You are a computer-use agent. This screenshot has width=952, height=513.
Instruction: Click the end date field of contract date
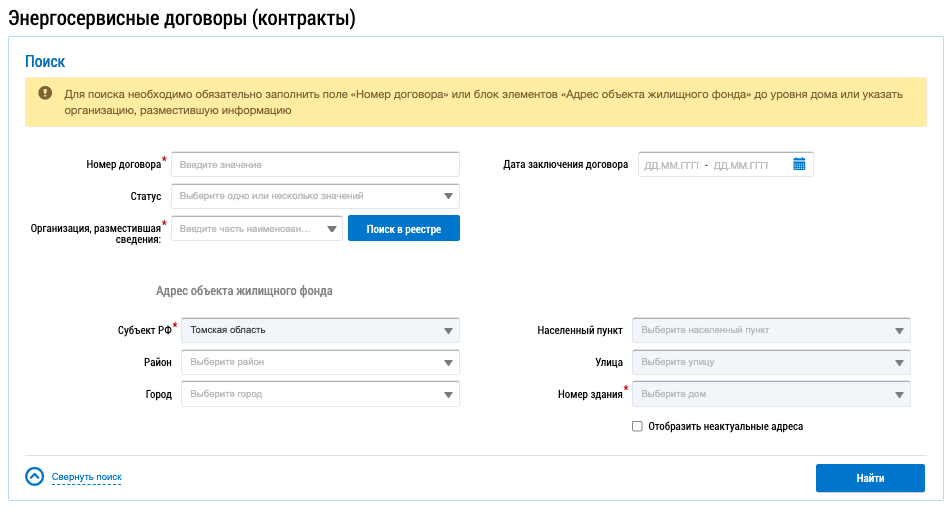pyautogui.click(x=741, y=165)
